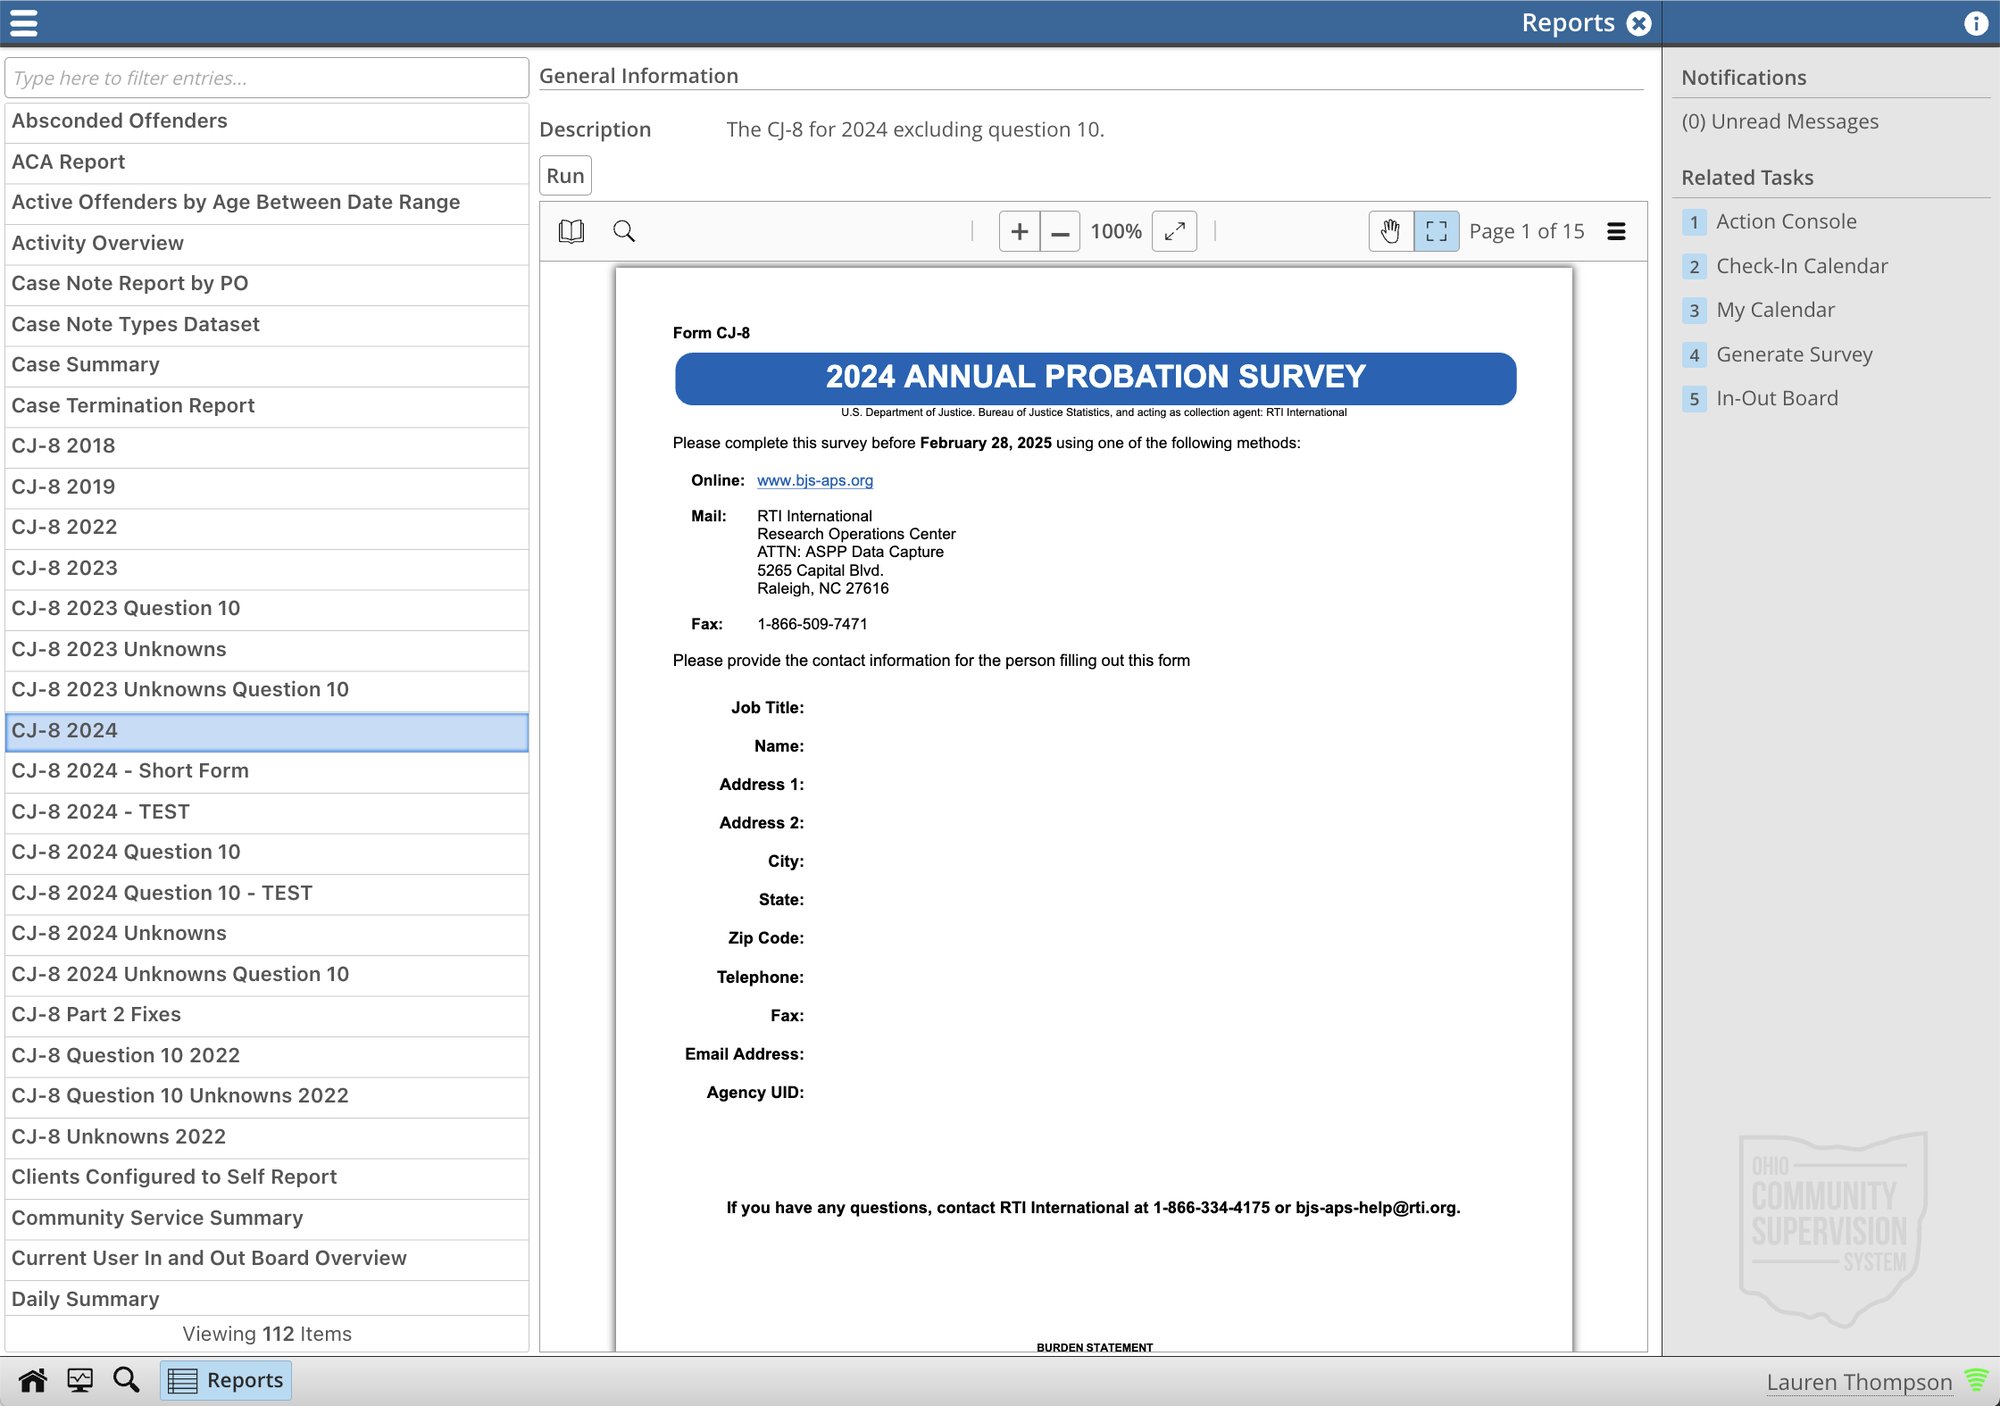
Task: Open the PDF search magnifier
Action: 624,231
